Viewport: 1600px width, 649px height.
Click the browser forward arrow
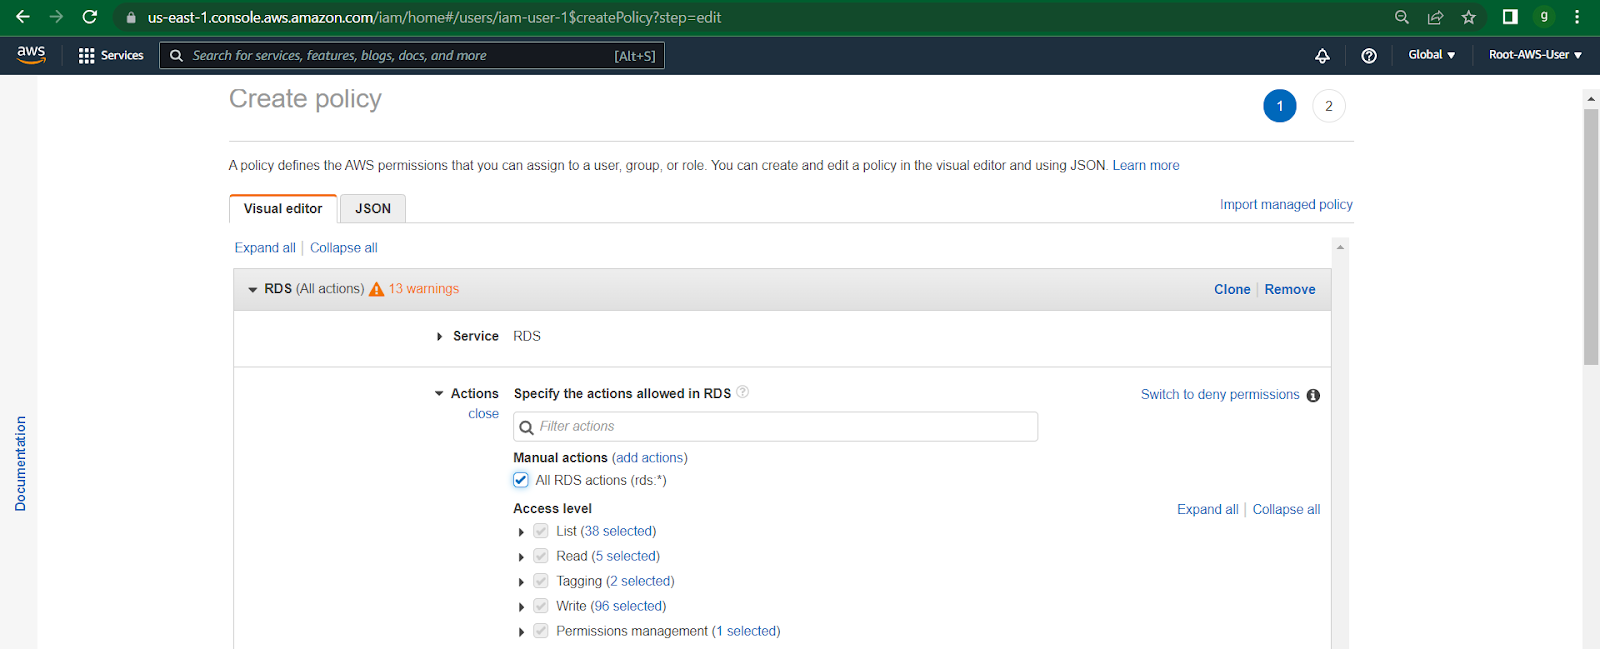click(56, 17)
